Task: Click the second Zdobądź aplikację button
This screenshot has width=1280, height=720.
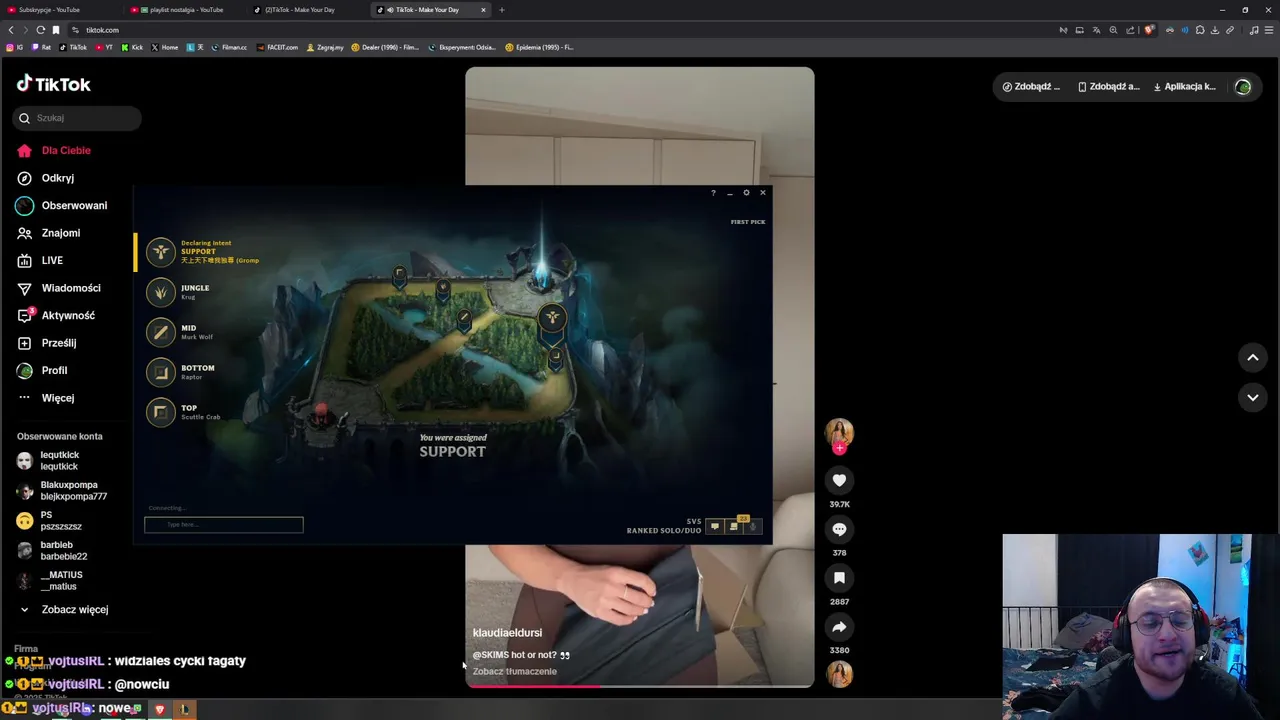Action: (x=1108, y=87)
